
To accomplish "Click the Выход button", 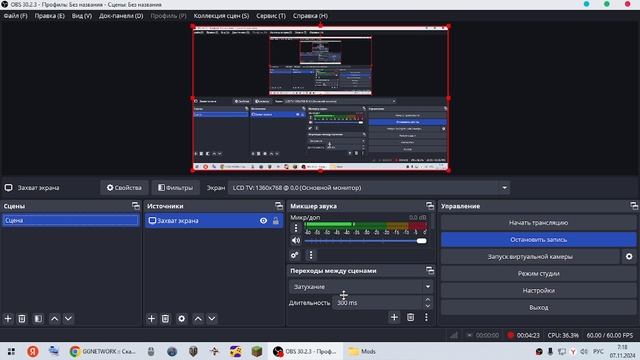I will point(538,307).
